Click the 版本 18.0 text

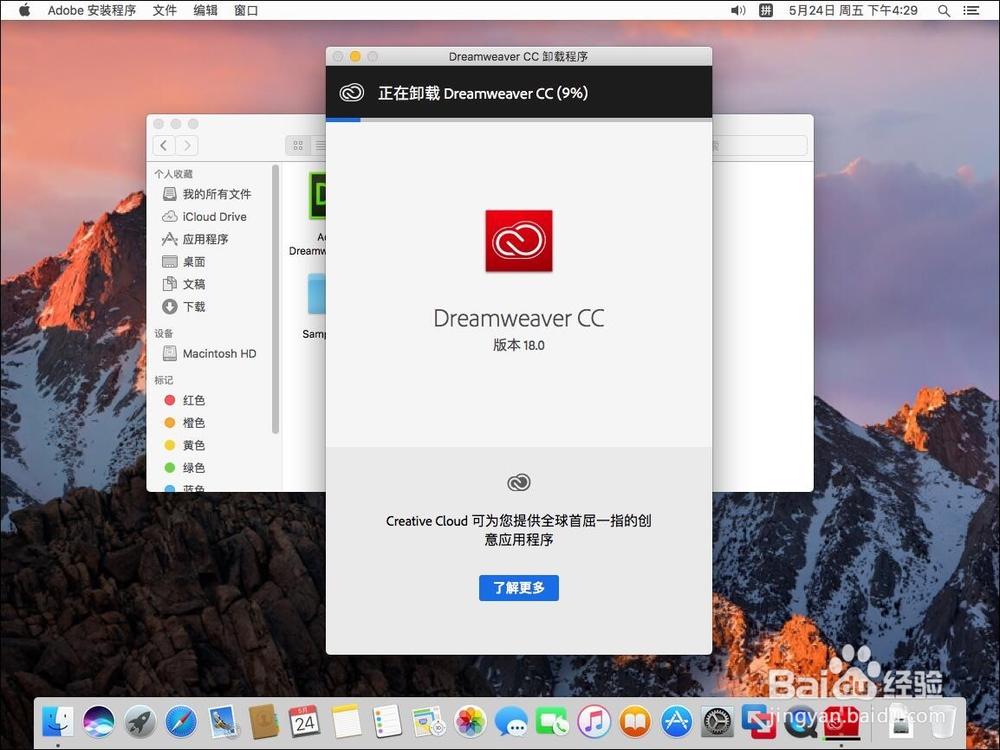[518, 345]
